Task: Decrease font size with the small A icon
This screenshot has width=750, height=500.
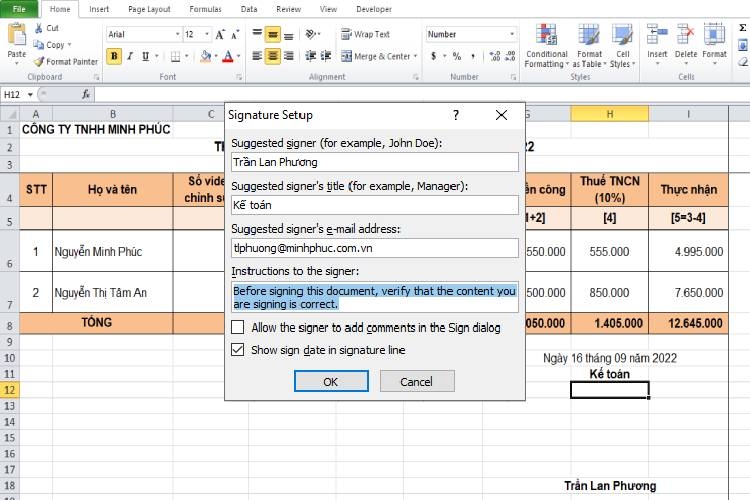Action: pos(235,34)
